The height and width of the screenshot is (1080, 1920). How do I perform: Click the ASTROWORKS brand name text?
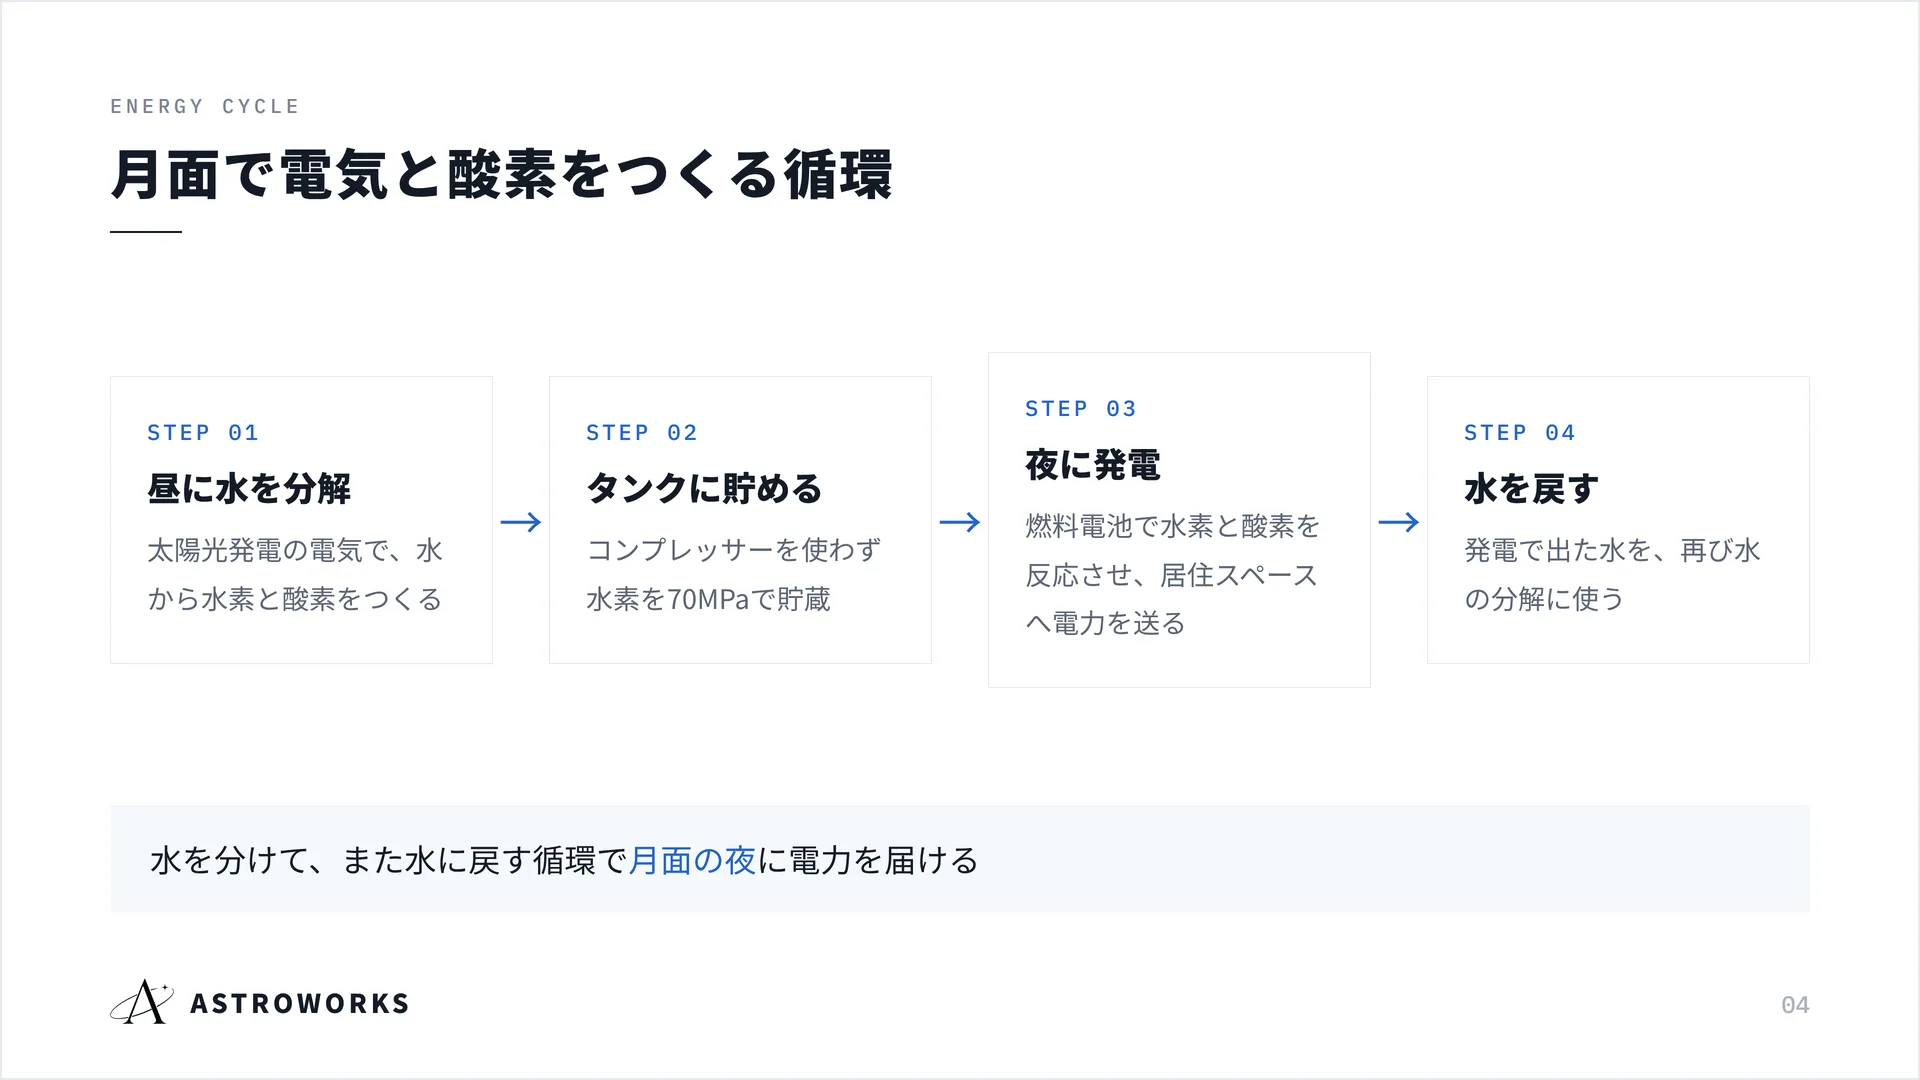300,1004
